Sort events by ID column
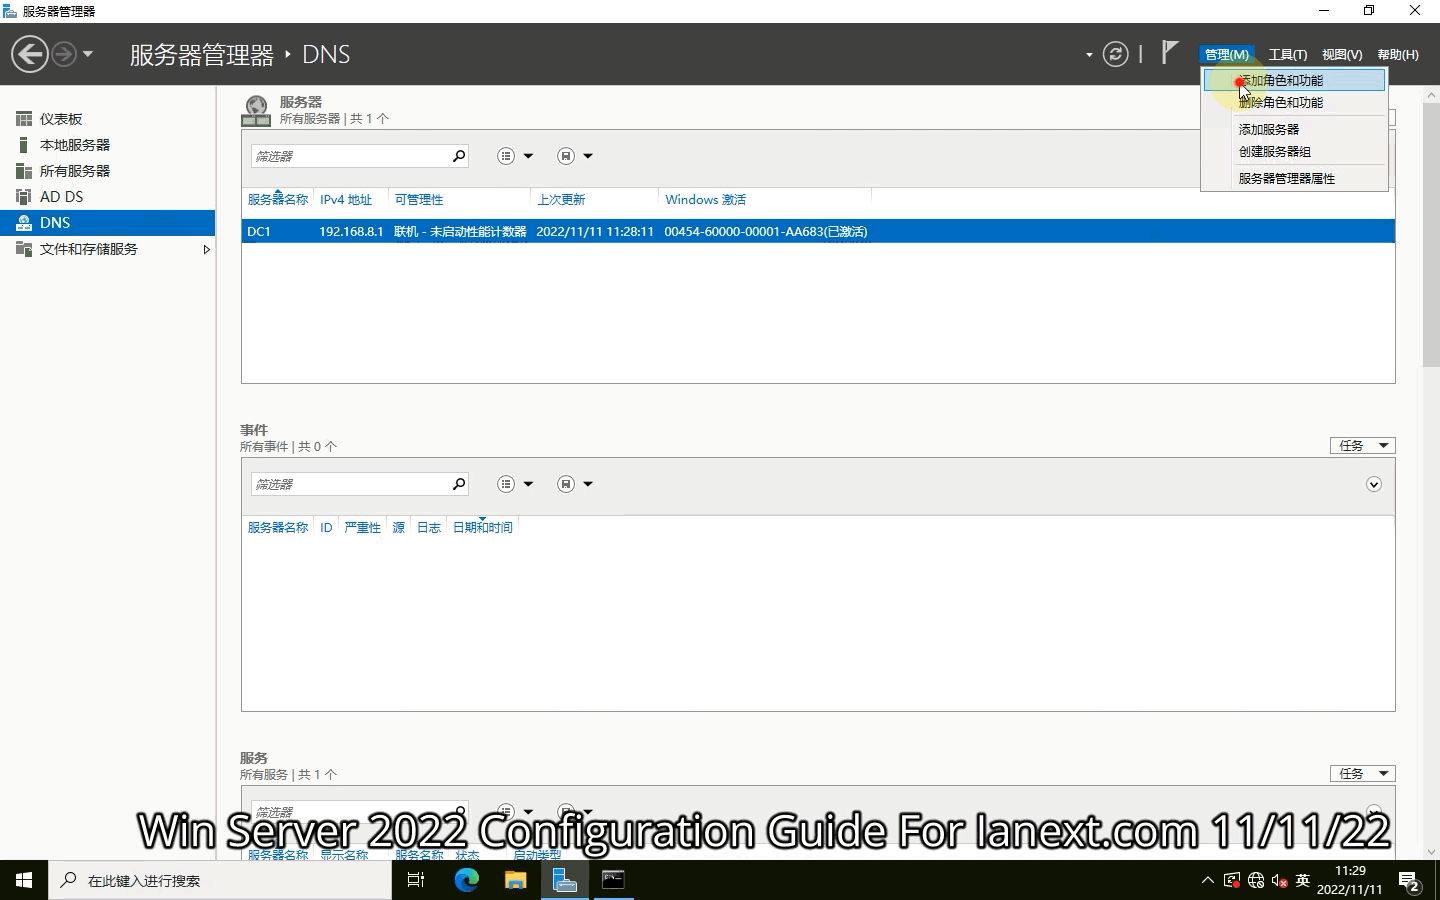The height and width of the screenshot is (900, 1440). click(326, 527)
